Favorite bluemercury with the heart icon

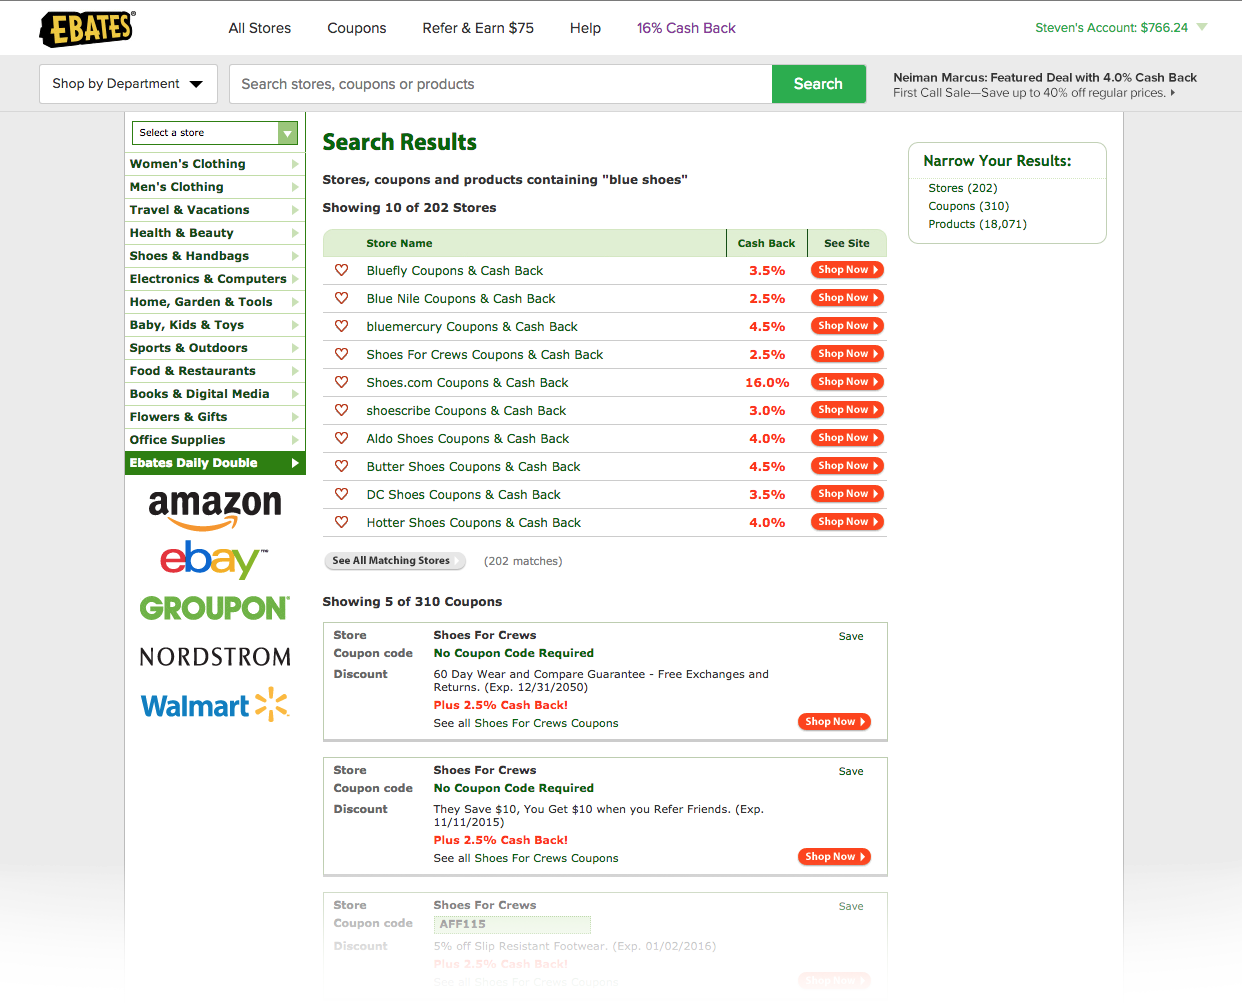coord(341,326)
